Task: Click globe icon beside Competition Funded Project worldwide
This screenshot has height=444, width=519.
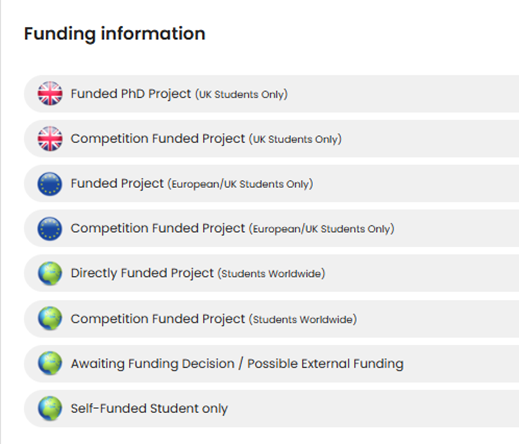Action: [50, 319]
